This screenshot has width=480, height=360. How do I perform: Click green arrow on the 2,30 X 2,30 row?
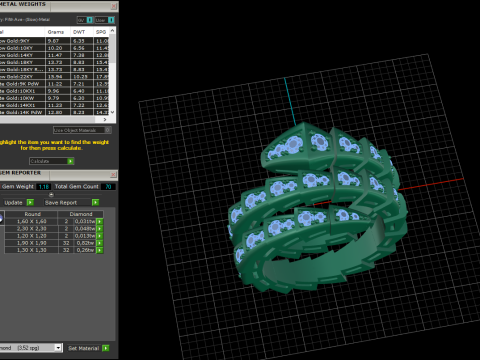click(x=100, y=229)
